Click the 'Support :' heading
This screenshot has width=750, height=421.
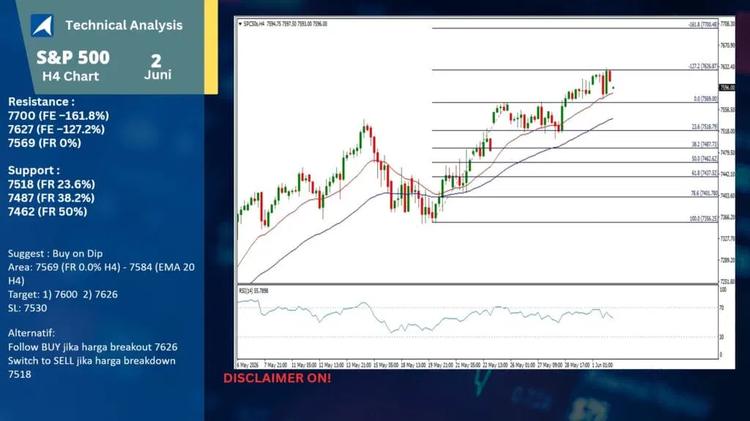pyautogui.click(x=33, y=170)
